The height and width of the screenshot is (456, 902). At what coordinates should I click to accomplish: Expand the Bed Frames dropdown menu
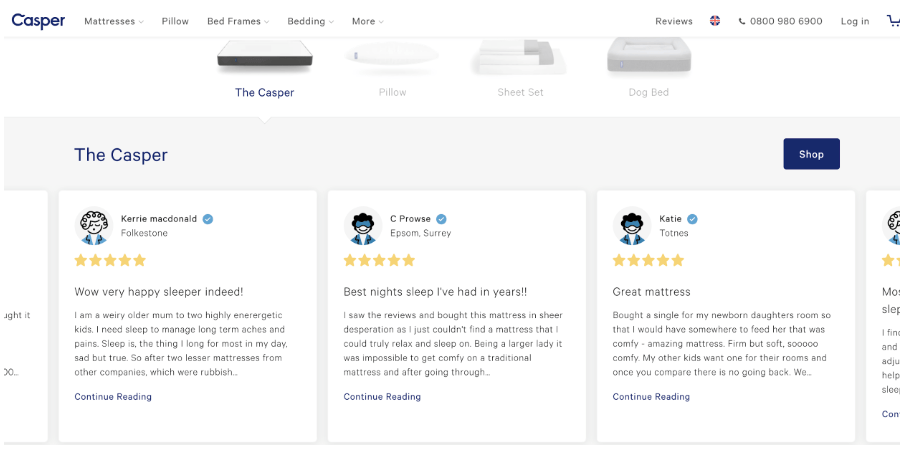[x=238, y=21]
